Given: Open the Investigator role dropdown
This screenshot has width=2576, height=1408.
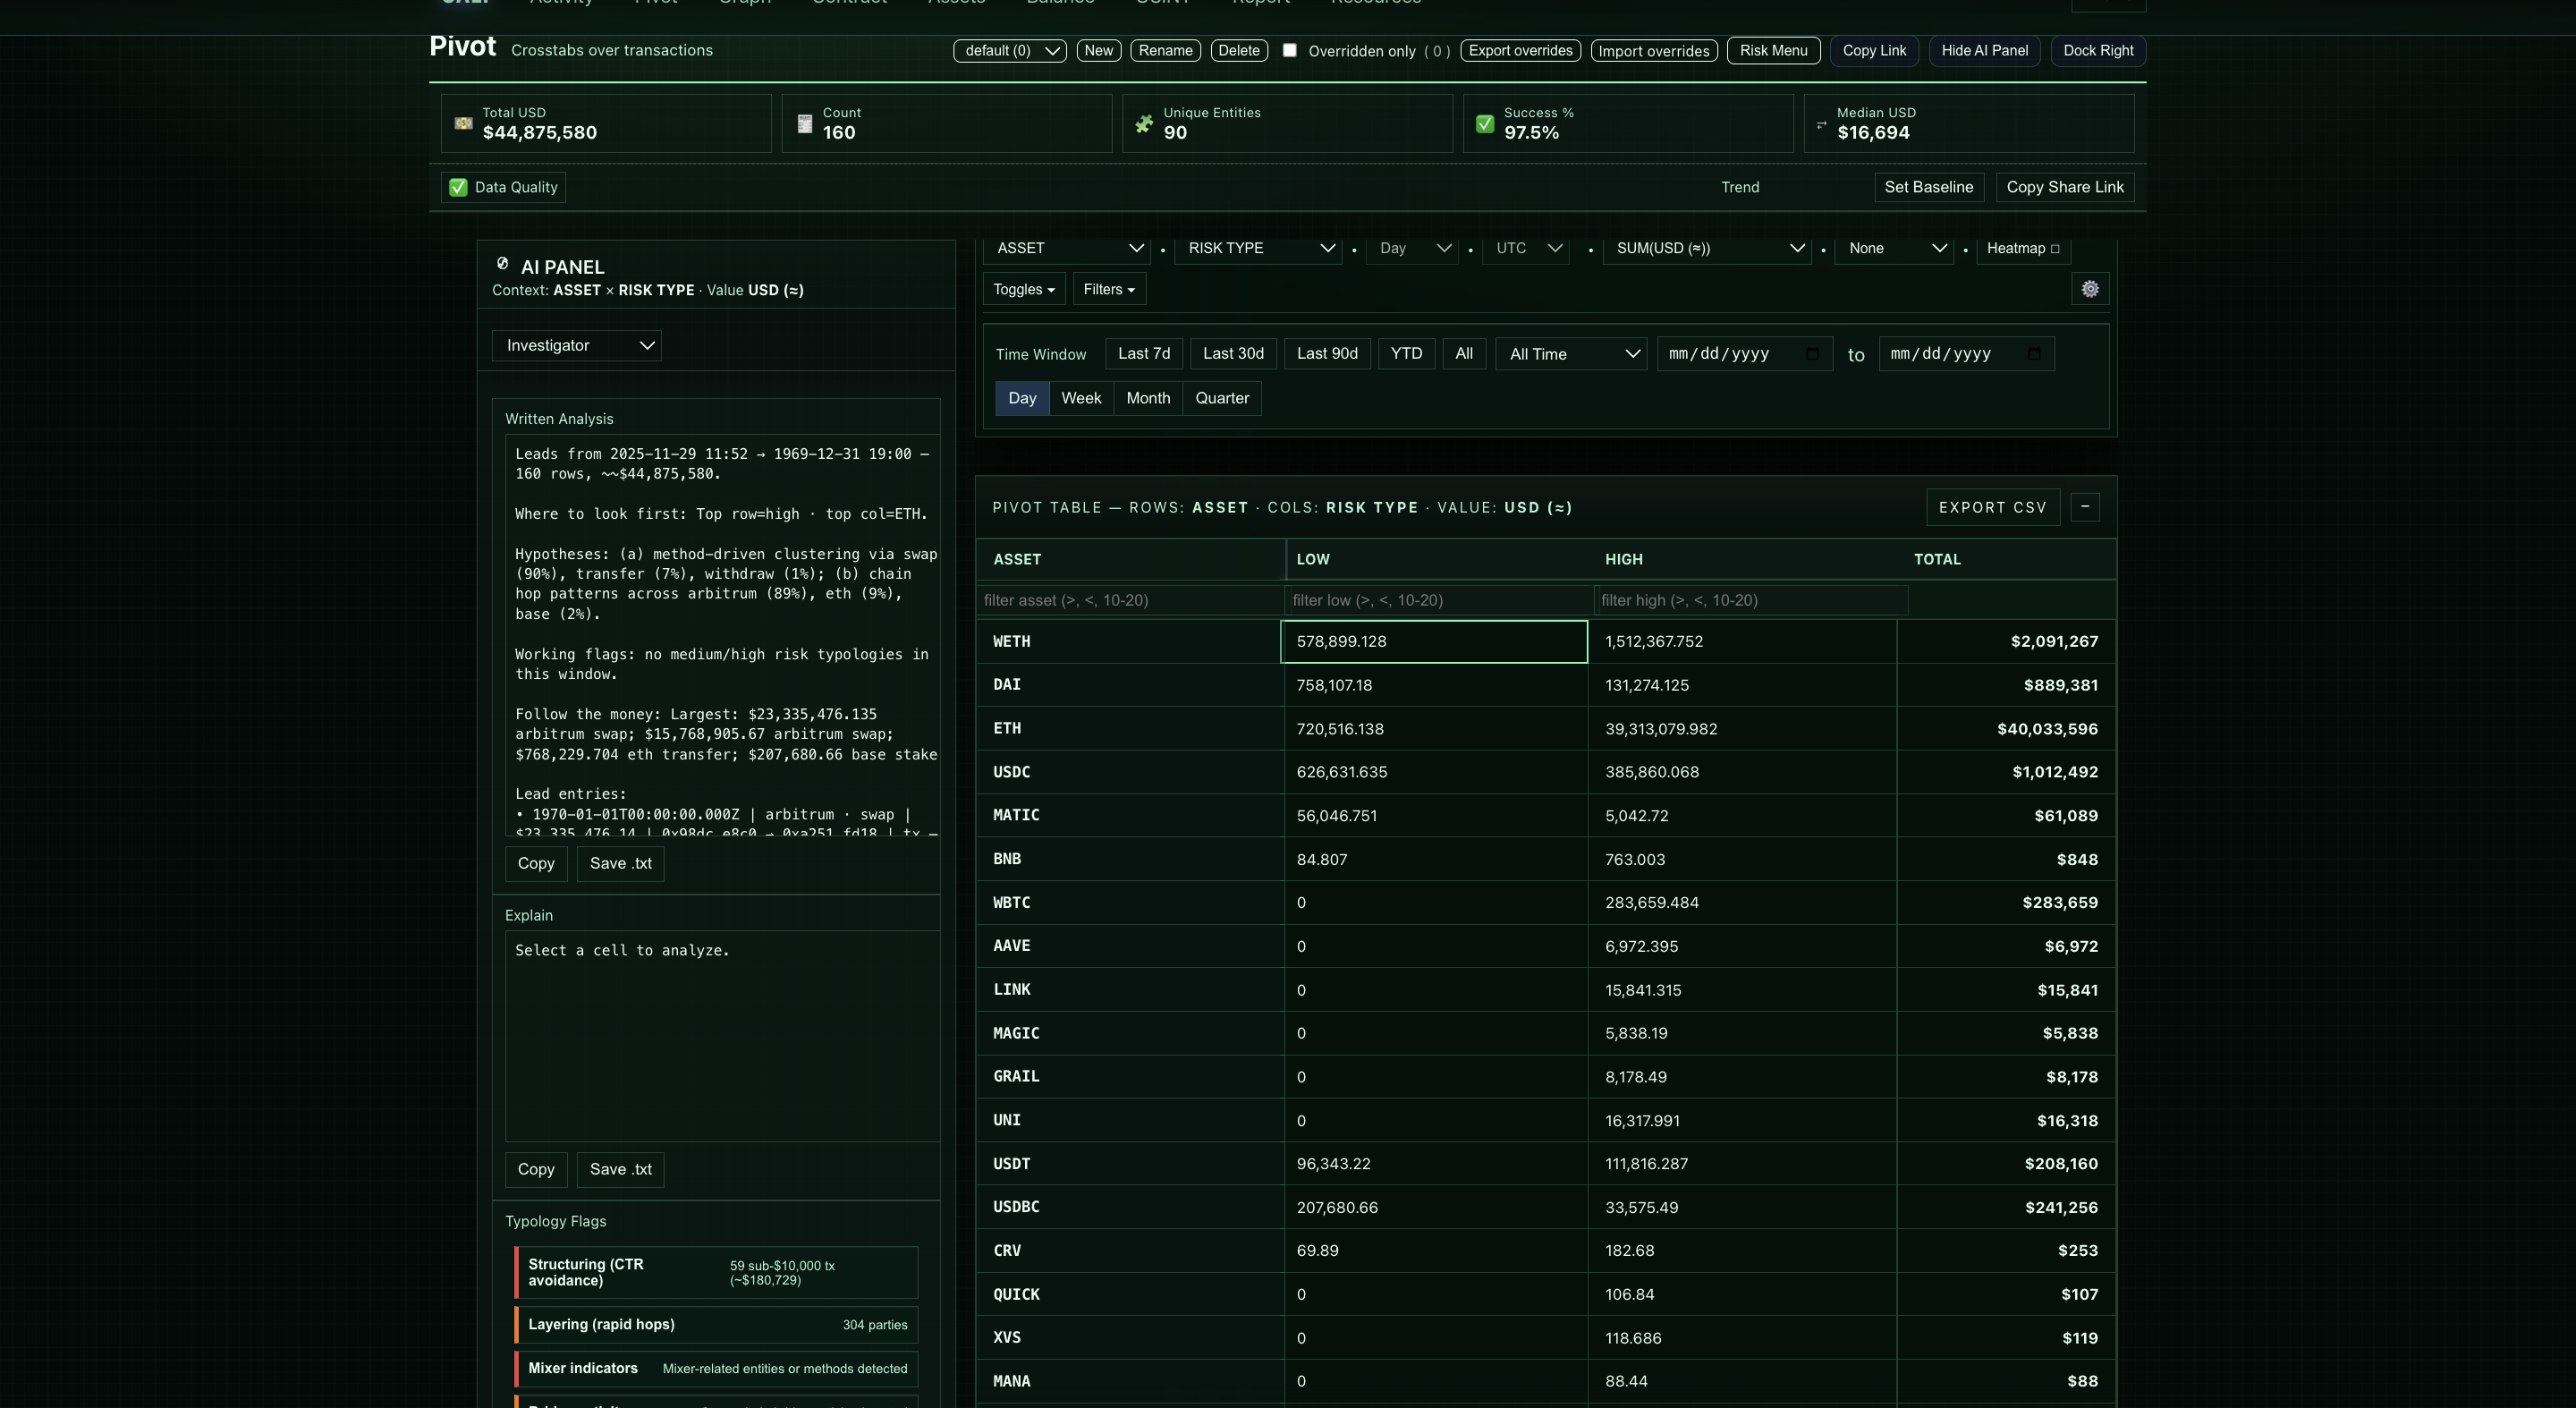Looking at the screenshot, I should coord(576,345).
